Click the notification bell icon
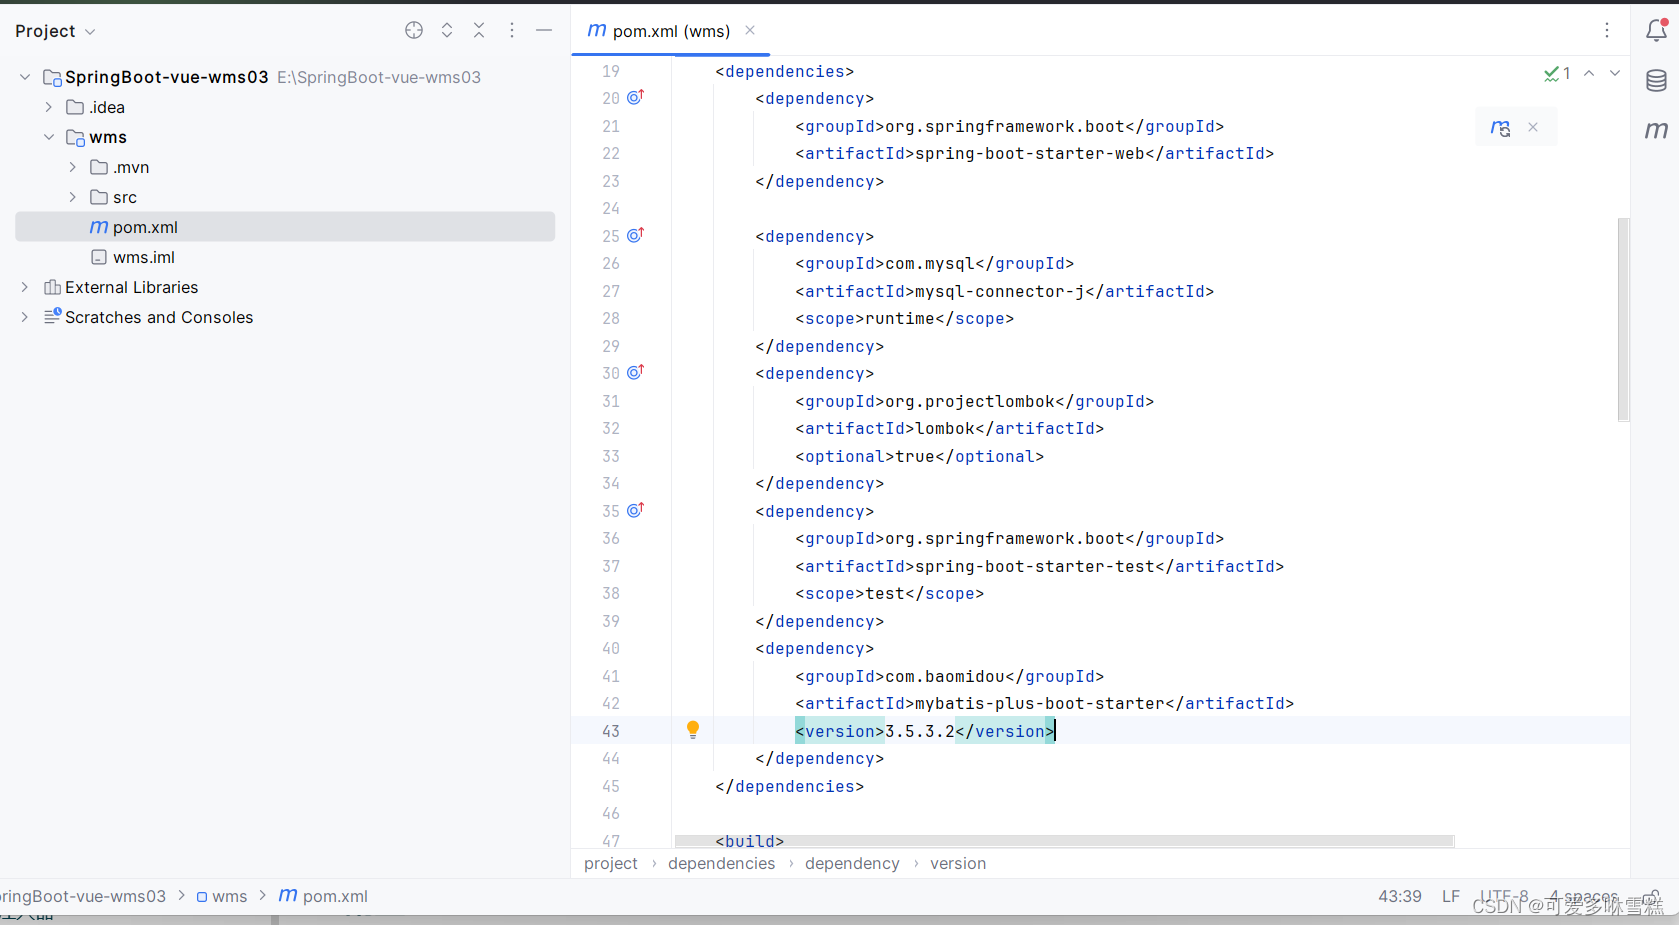 [x=1657, y=30]
